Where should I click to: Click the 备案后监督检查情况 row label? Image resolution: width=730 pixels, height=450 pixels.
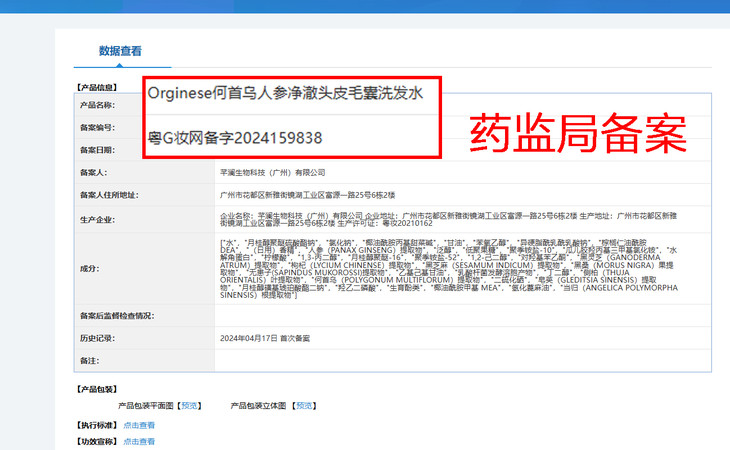tap(117, 316)
